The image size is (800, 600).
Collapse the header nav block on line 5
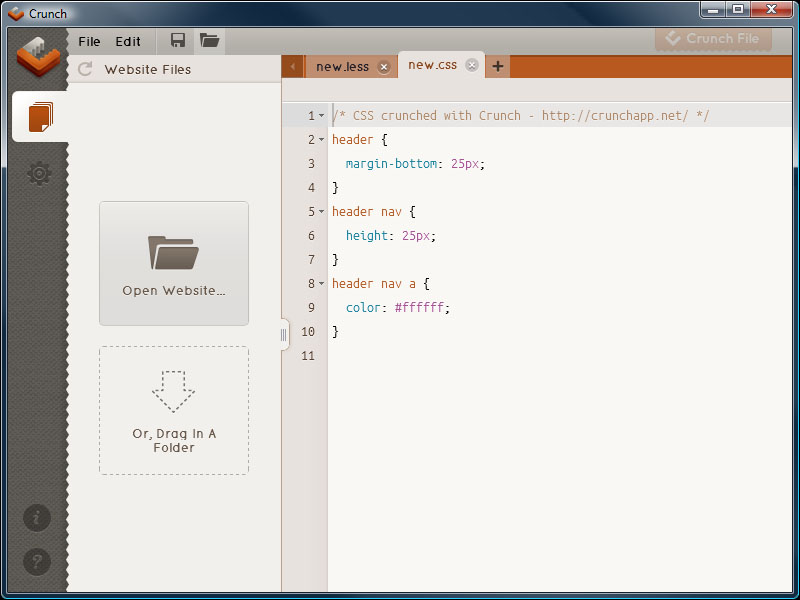point(321,212)
